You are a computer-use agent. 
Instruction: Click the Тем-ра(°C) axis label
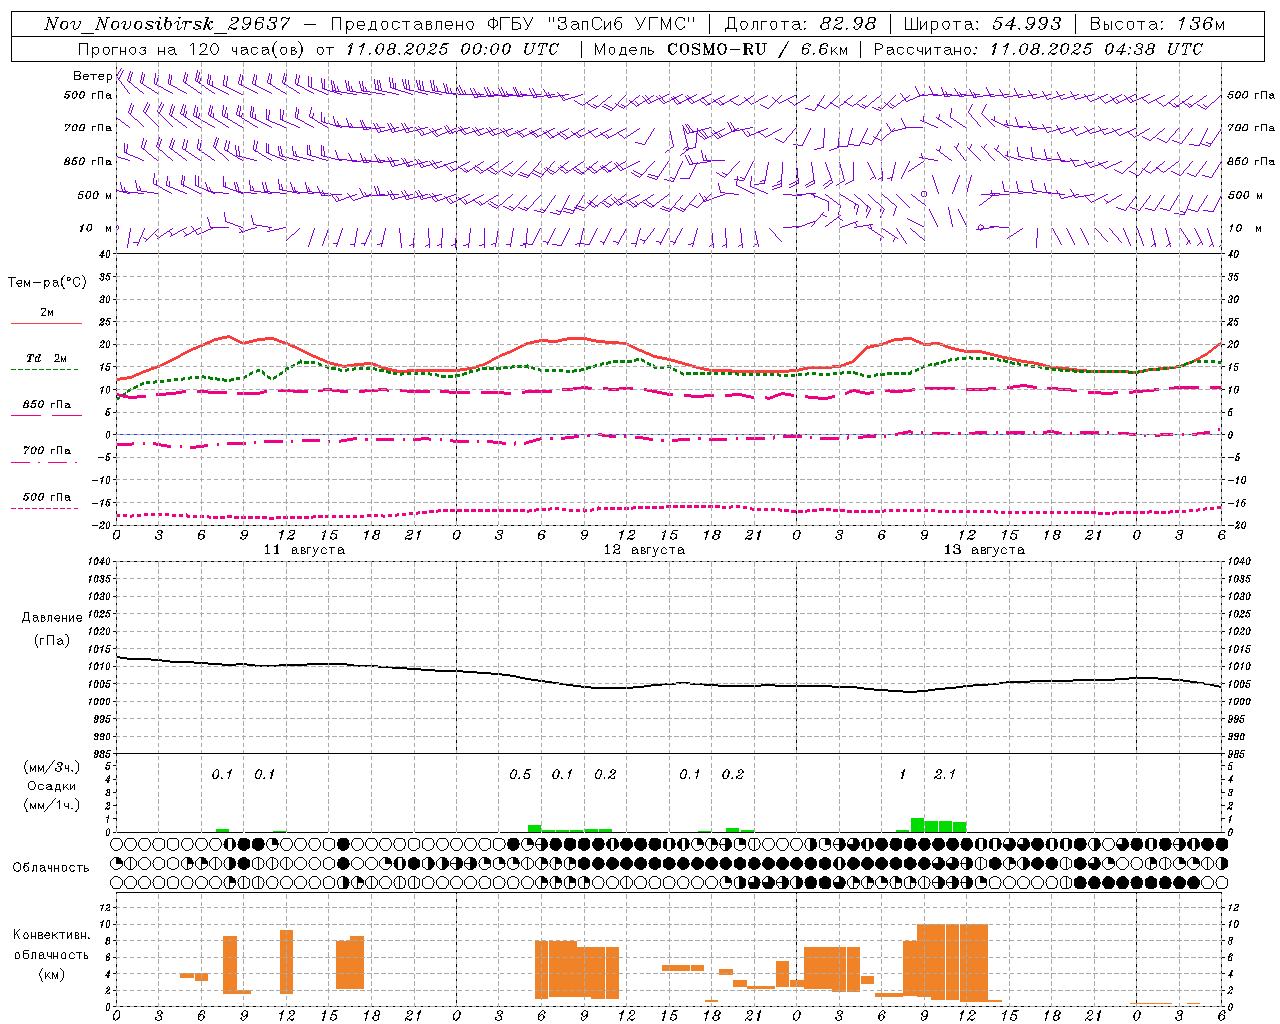[47, 283]
